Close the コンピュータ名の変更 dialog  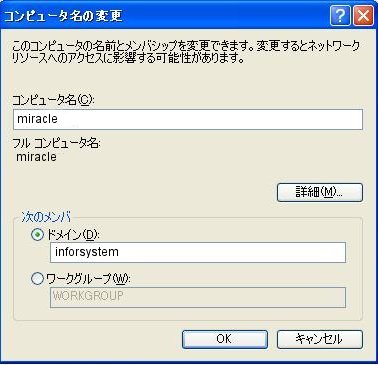click(x=363, y=15)
